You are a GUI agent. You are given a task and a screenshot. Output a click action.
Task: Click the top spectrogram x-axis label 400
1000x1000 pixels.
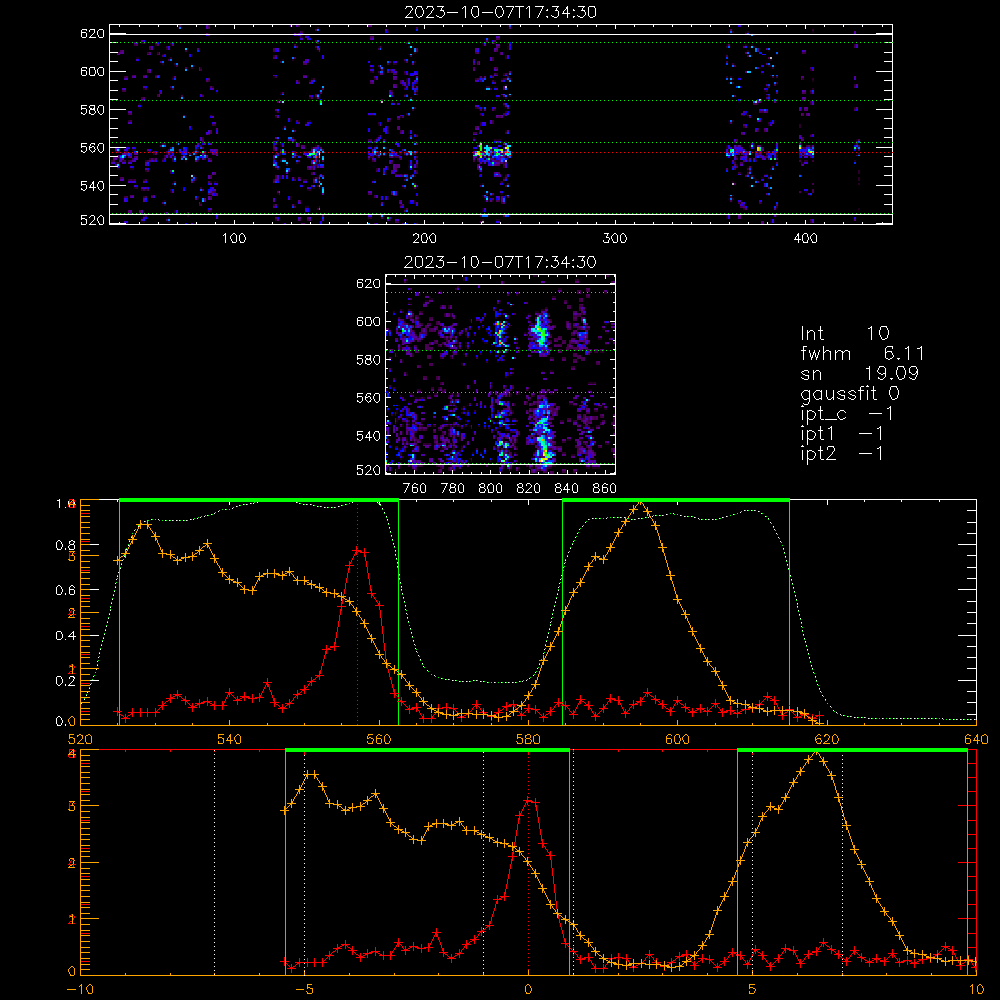pyautogui.click(x=805, y=239)
